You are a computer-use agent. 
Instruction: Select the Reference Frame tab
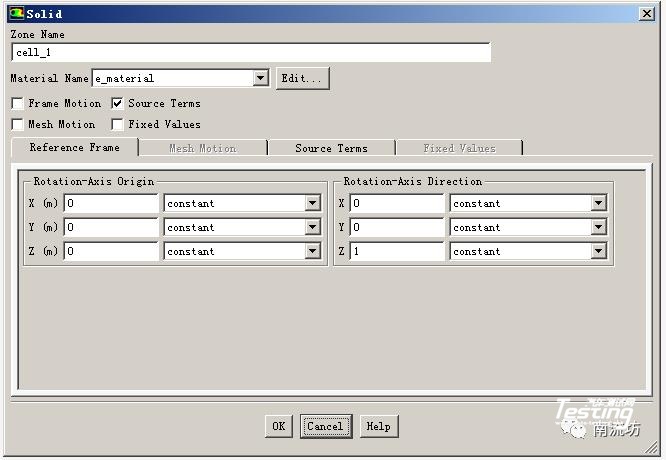coord(75,147)
